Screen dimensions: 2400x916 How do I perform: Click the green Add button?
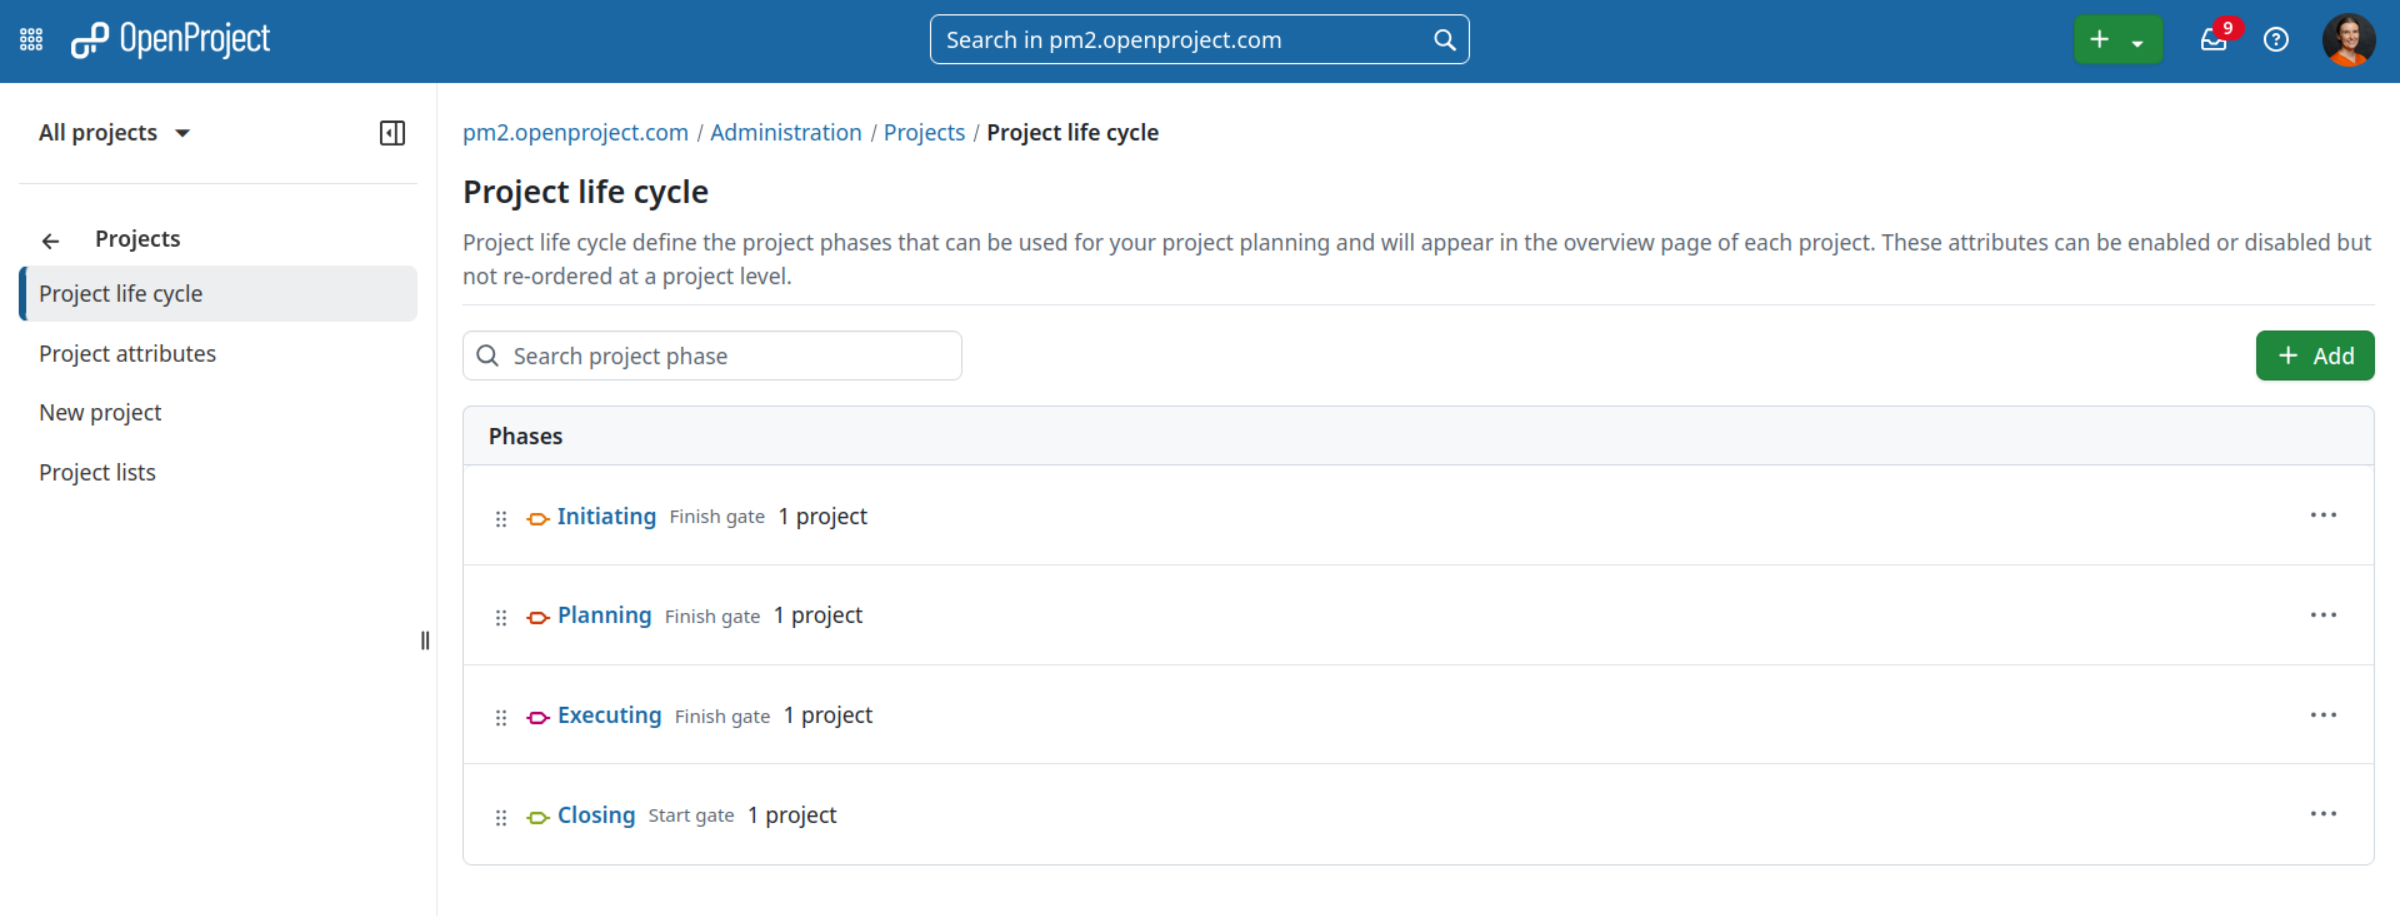click(2314, 356)
